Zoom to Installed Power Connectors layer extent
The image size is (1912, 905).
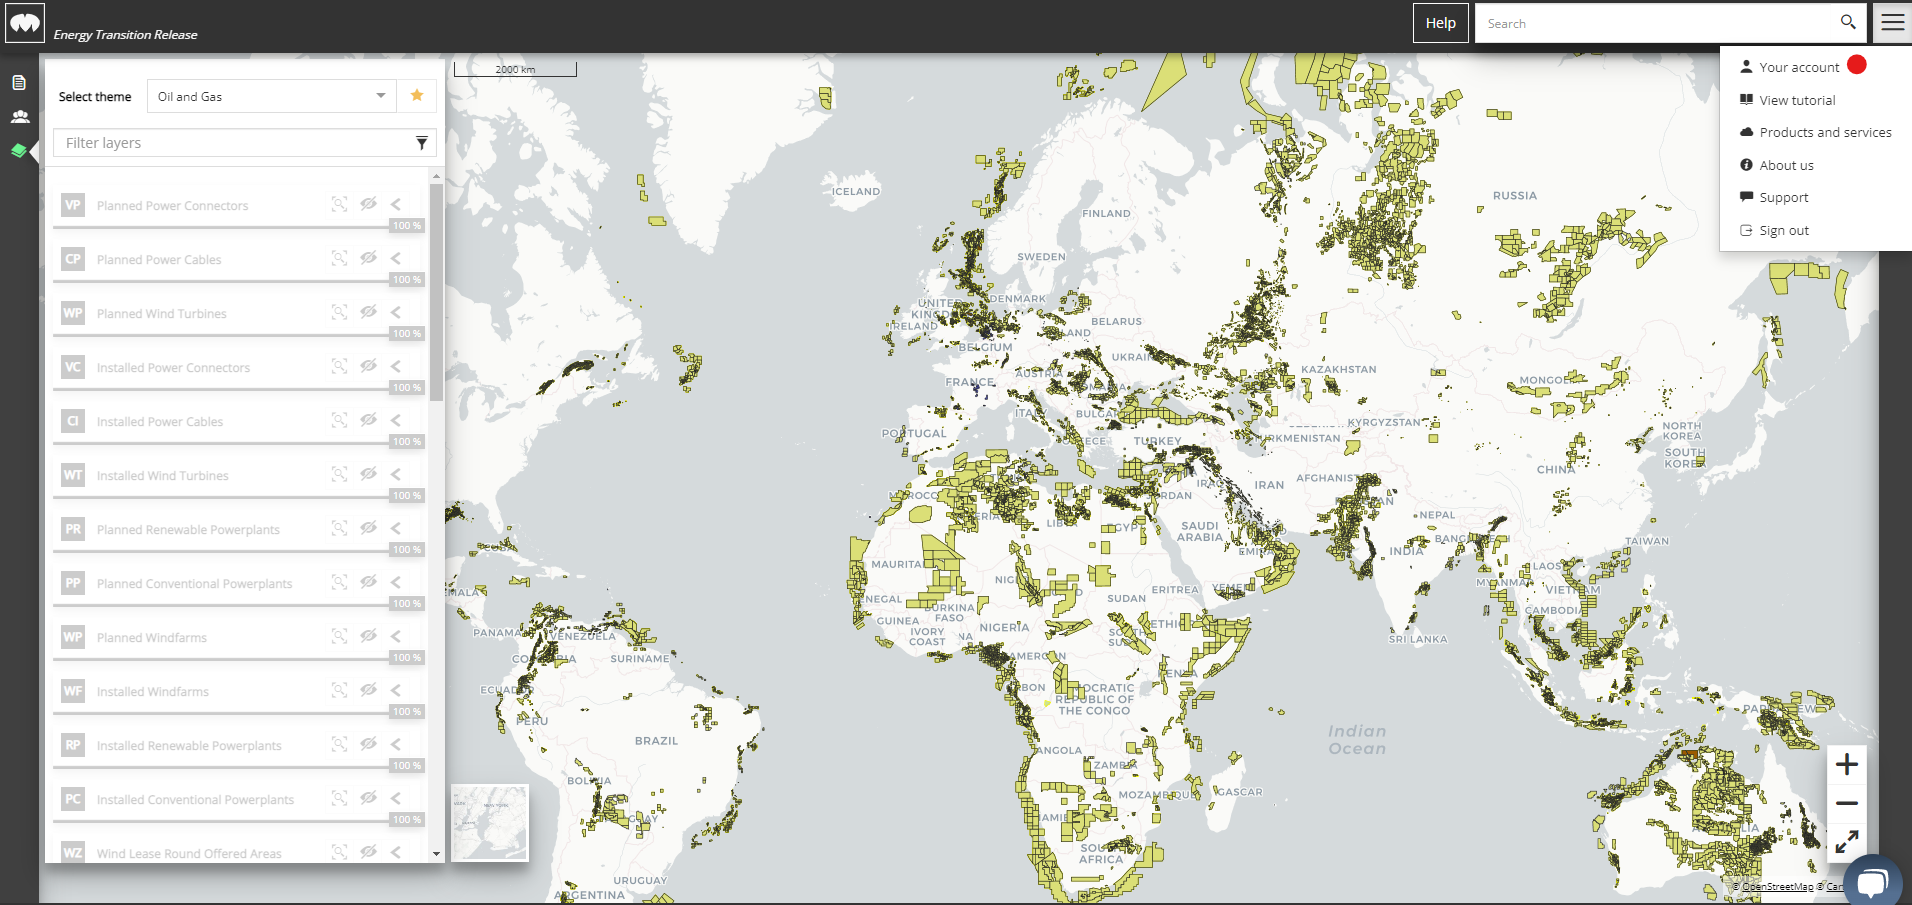click(x=340, y=366)
